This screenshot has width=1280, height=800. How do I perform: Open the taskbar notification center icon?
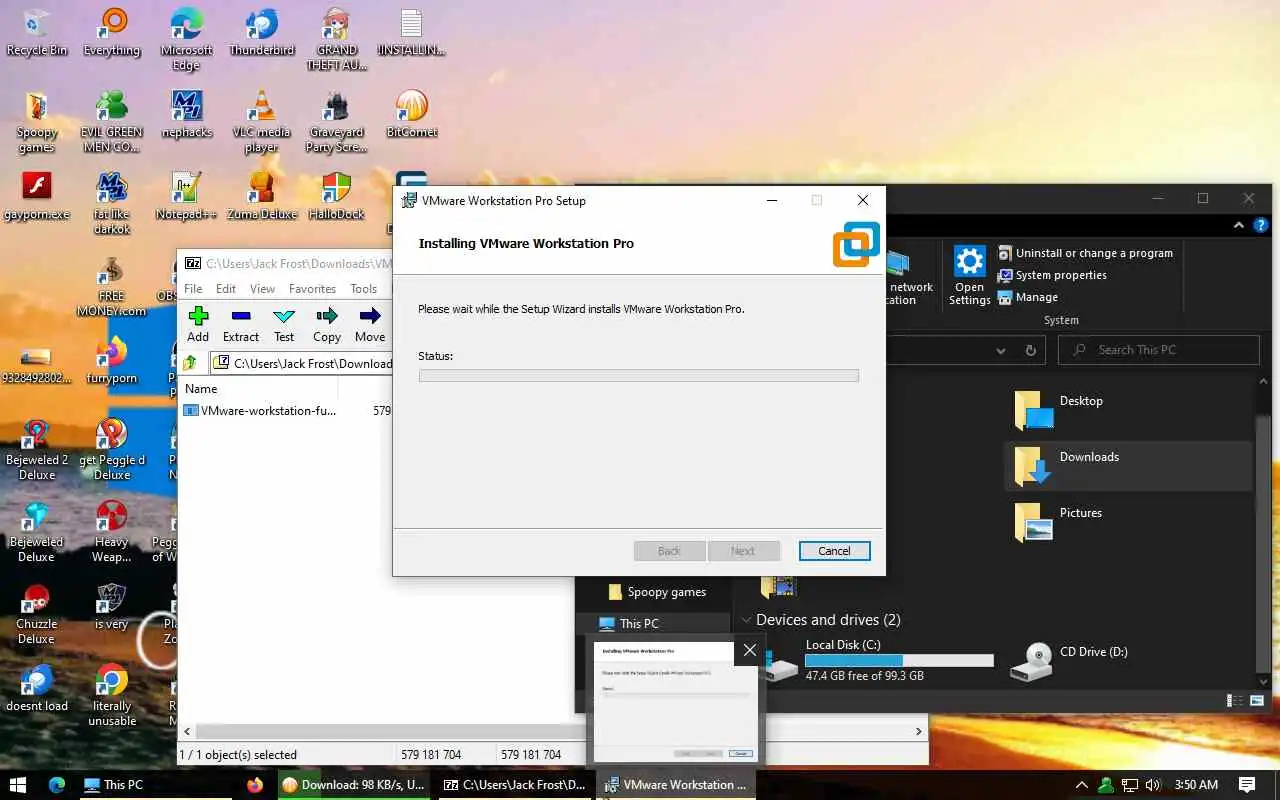click(x=1247, y=785)
